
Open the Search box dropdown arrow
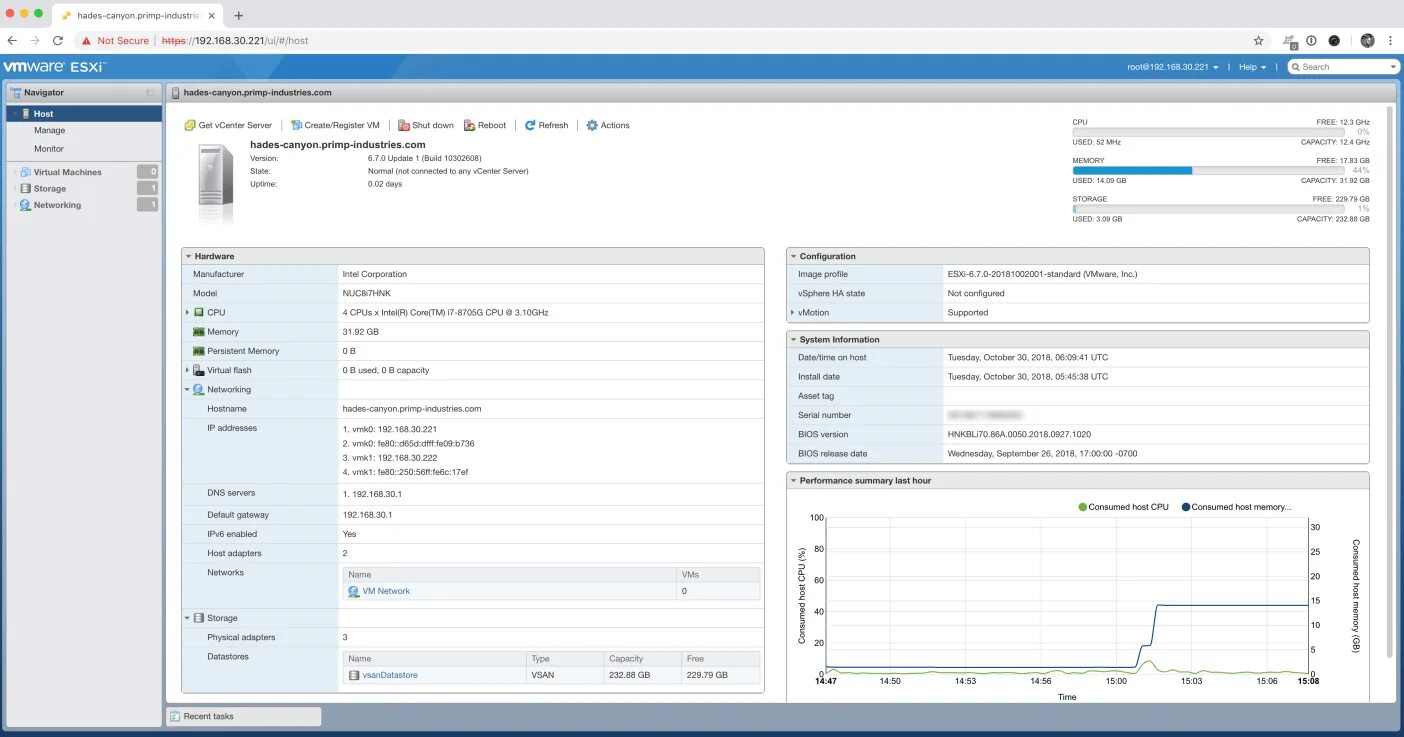pyautogui.click(x=1393, y=67)
